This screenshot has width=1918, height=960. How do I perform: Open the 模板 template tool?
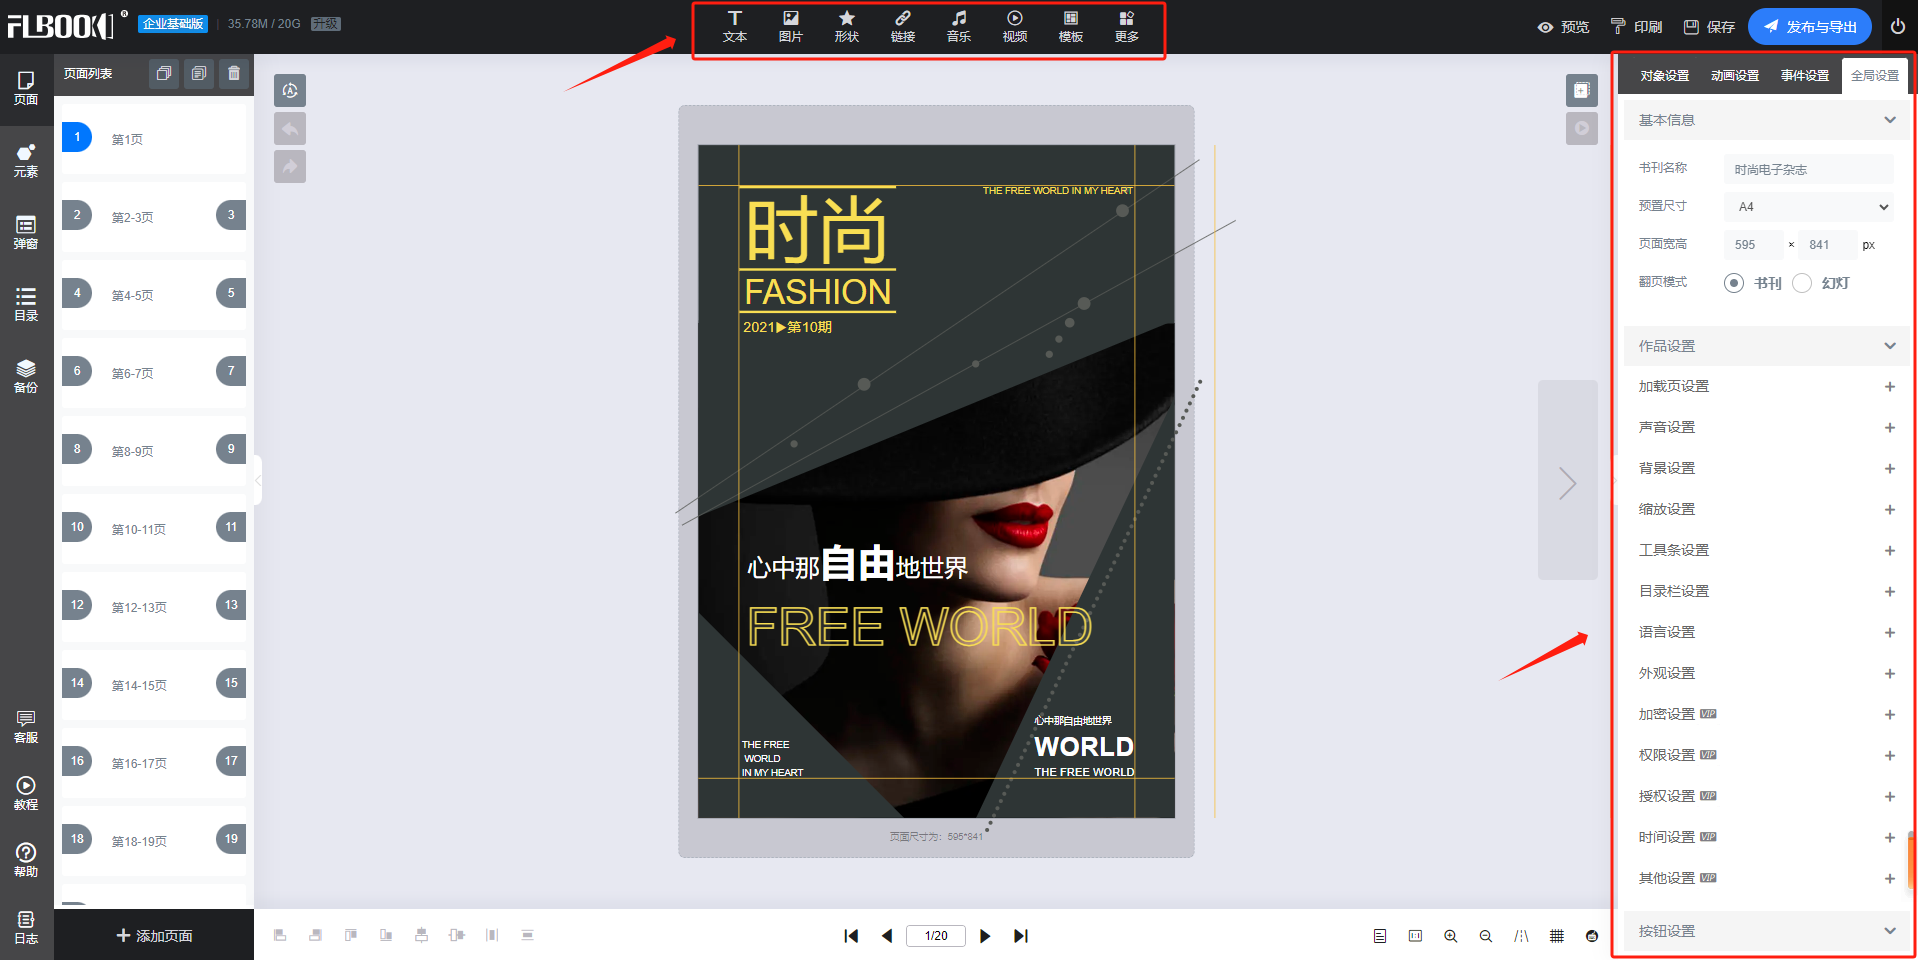tap(1071, 27)
